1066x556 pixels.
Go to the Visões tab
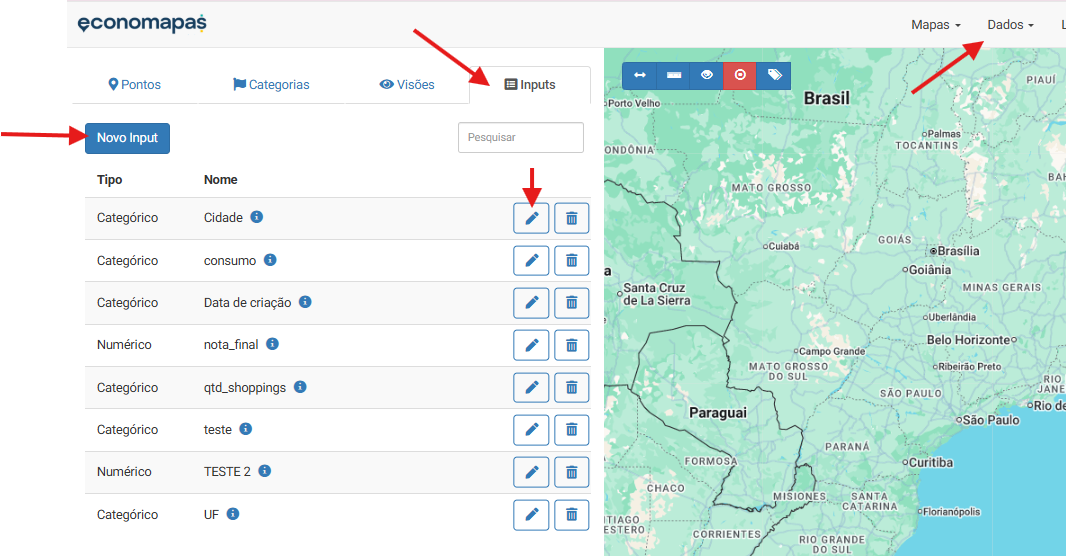pos(407,85)
